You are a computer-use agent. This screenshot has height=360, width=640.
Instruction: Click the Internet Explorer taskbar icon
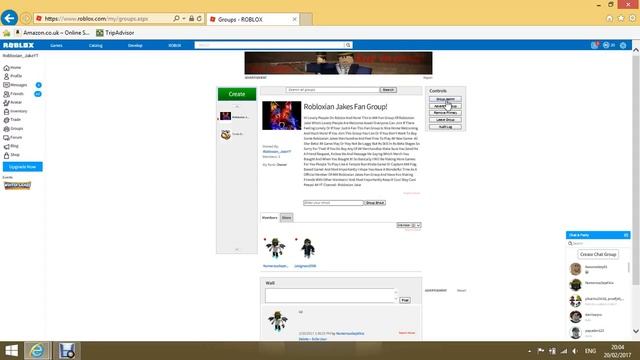37,351
